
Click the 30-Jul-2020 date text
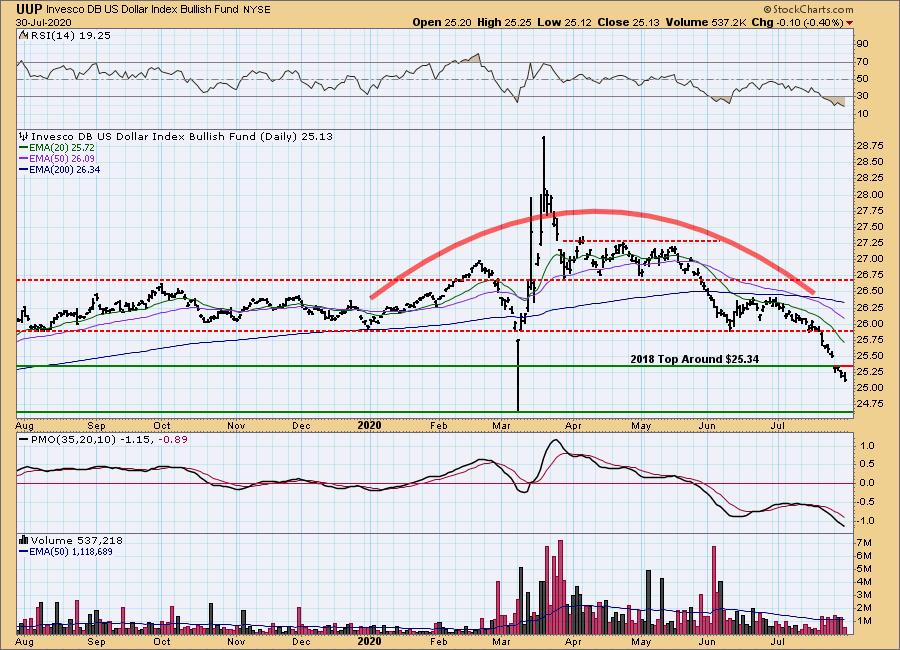pos(44,22)
